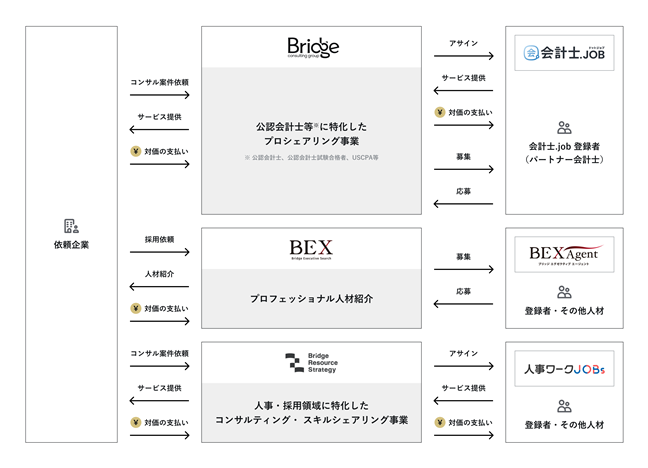648x468 pixels.
Task: Click people icon under BEX Agent logo
Action: (564, 292)
